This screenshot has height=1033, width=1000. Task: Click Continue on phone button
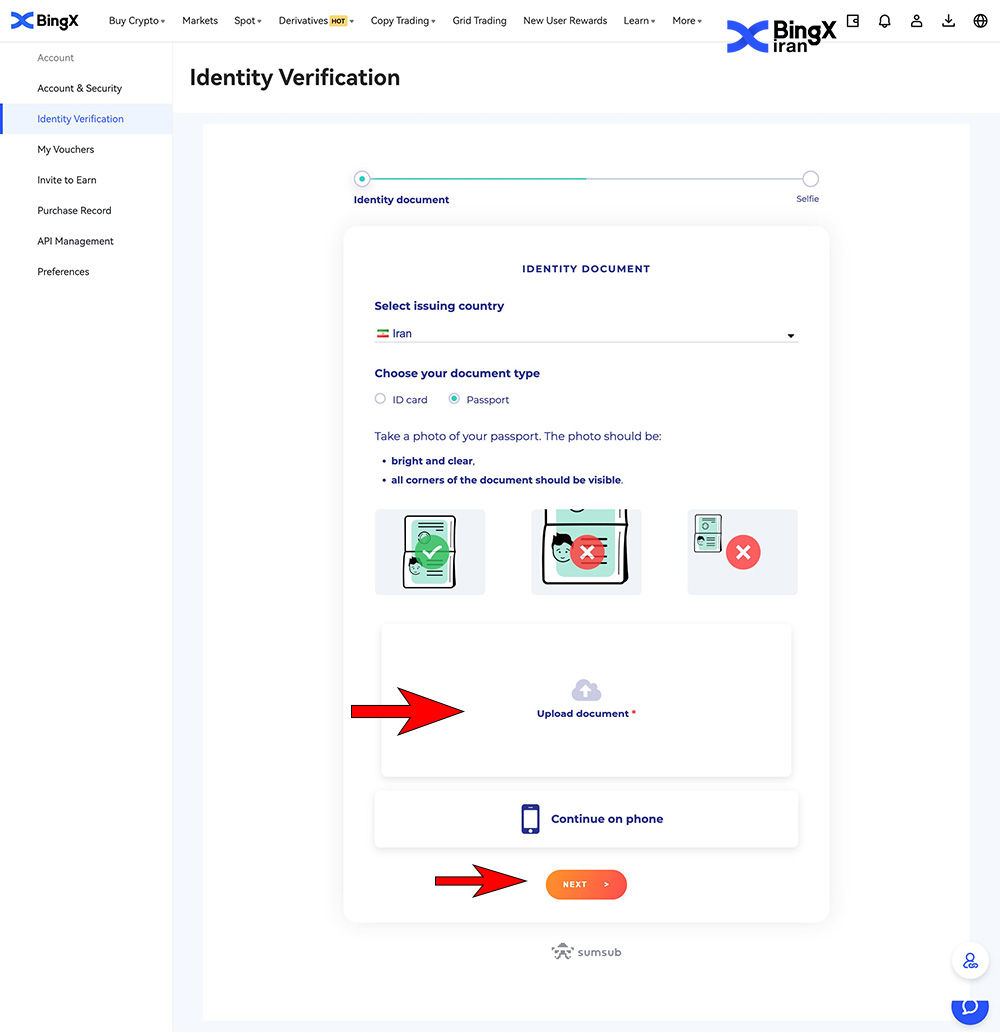click(x=586, y=819)
